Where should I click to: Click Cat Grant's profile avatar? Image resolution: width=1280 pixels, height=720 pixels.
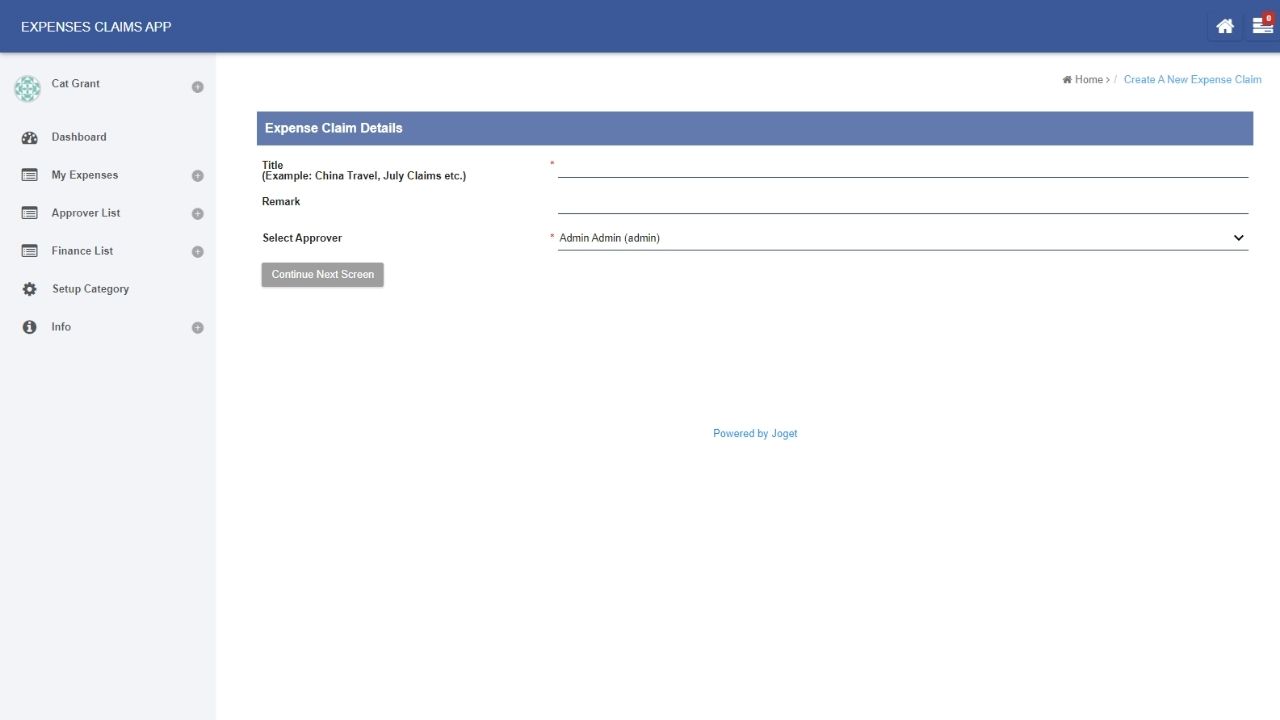pyautogui.click(x=27, y=88)
